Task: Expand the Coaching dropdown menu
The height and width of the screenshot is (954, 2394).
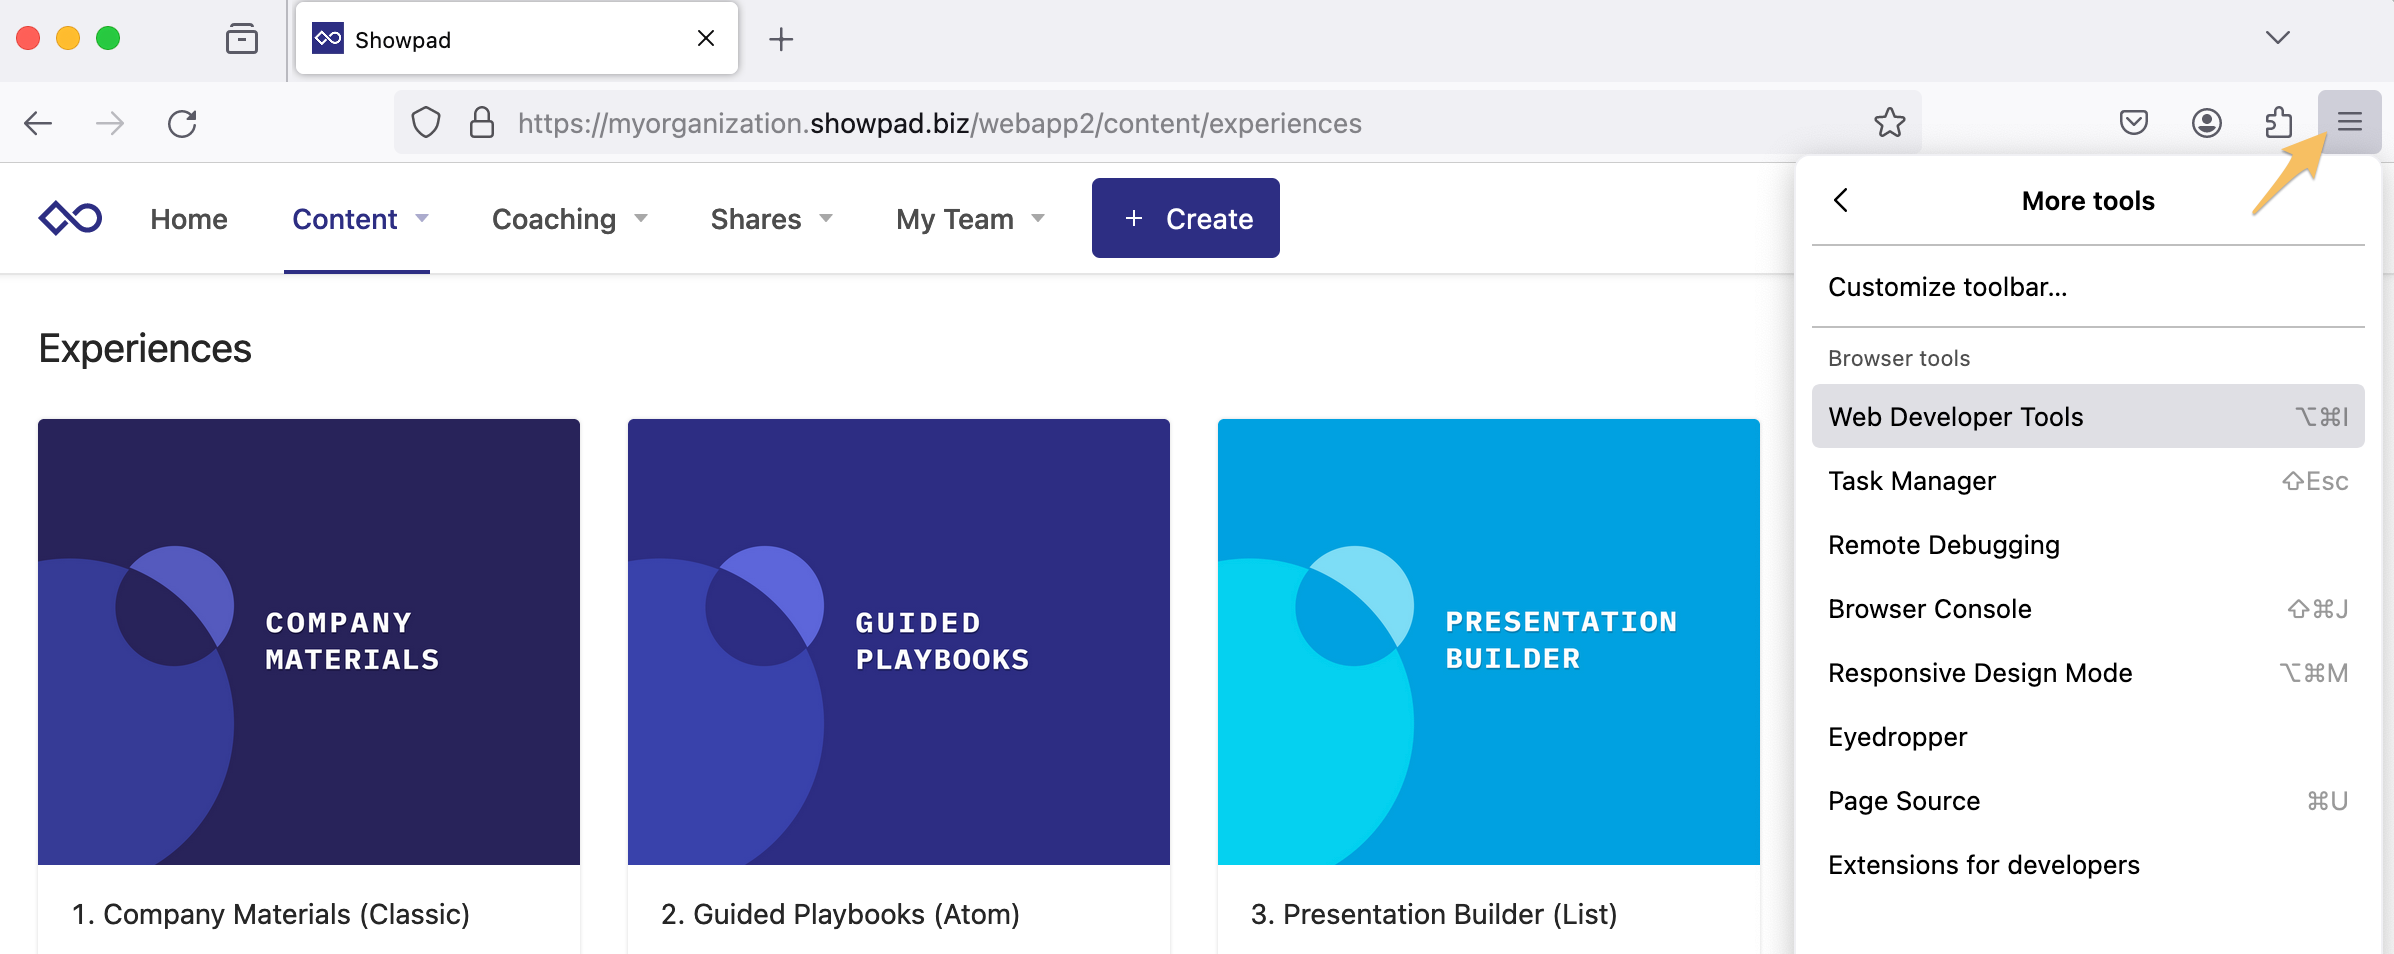Action: (570, 219)
